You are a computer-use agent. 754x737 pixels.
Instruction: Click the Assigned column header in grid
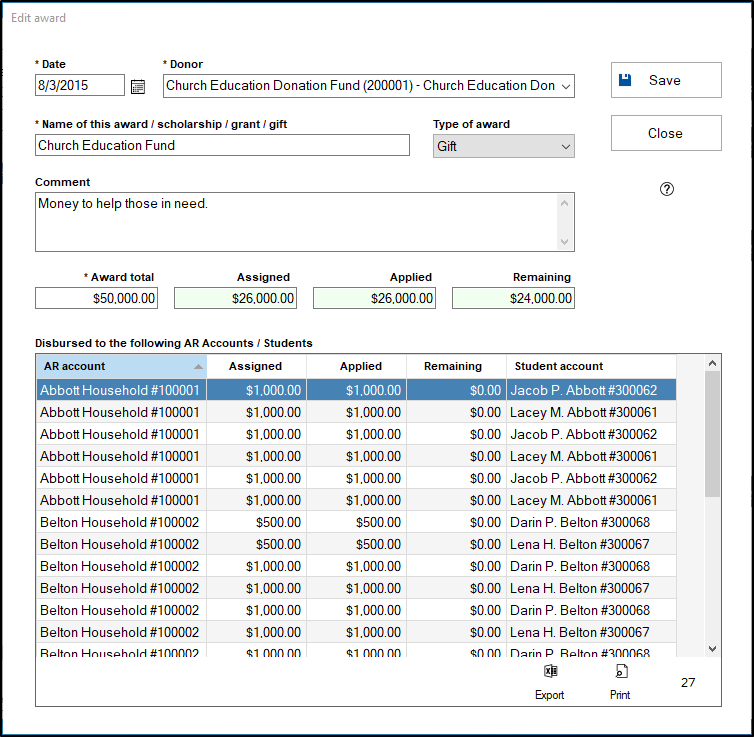tap(256, 366)
